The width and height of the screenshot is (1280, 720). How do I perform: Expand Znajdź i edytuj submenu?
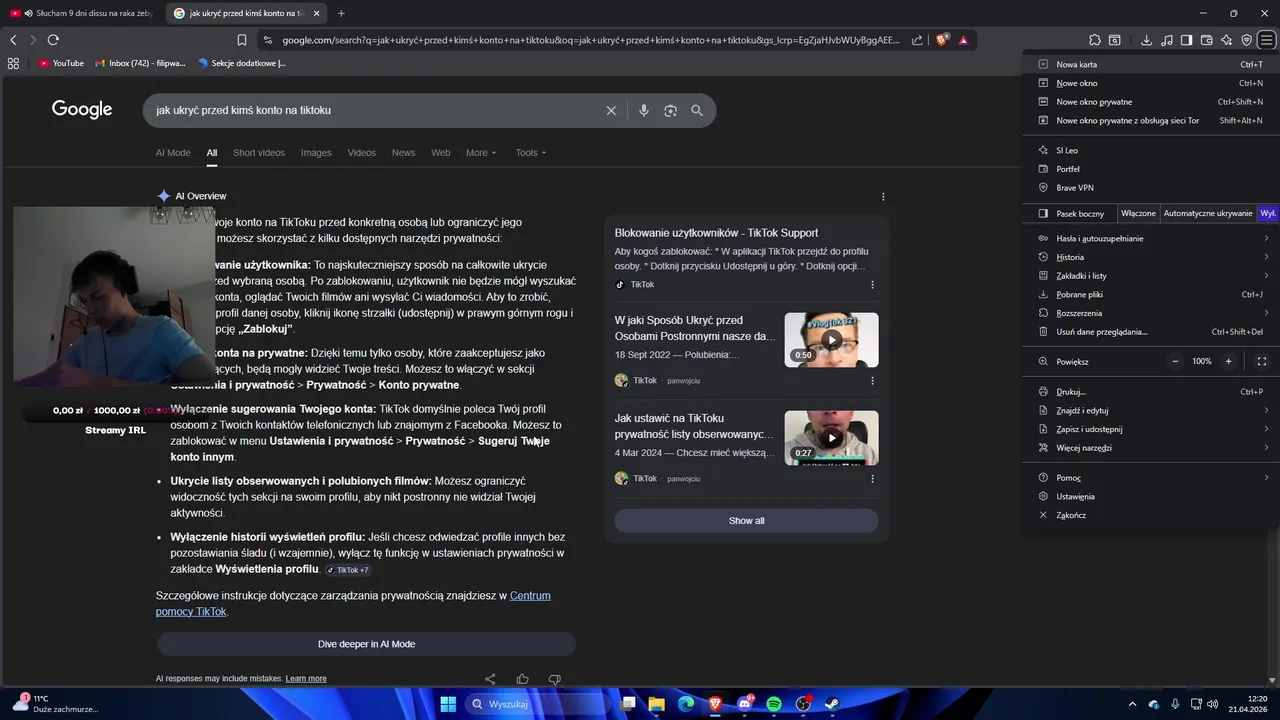pos(1152,410)
